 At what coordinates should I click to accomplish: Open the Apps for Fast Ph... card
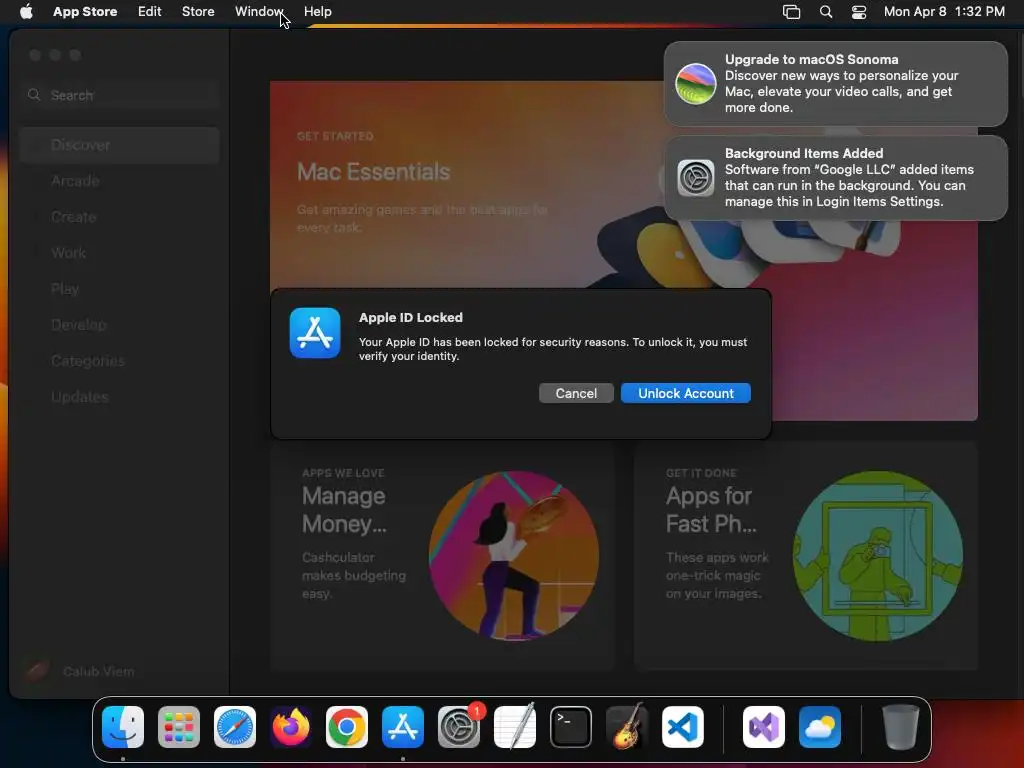806,556
